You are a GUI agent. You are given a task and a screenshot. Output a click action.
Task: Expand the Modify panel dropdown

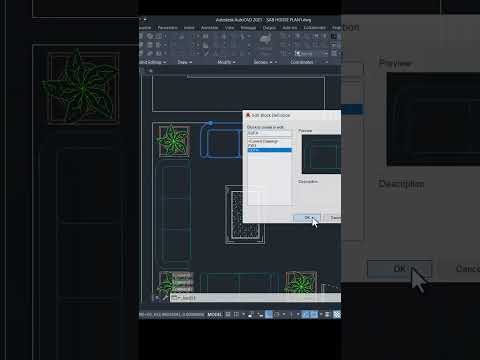coord(226,62)
